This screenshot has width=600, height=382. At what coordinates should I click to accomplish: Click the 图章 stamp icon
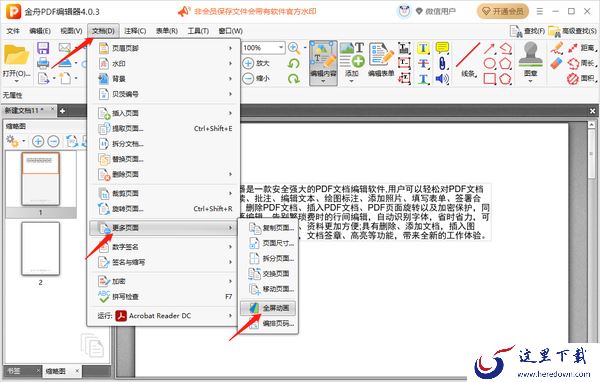click(530, 59)
